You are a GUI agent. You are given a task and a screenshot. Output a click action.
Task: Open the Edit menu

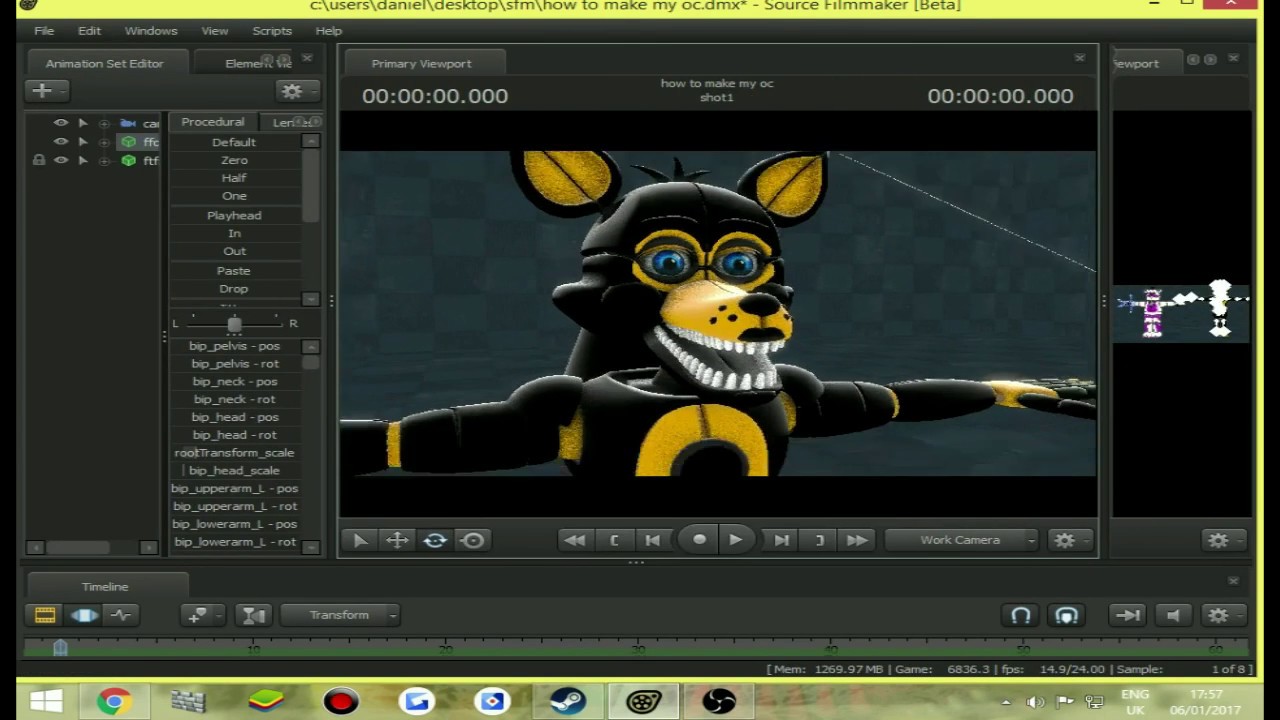coord(89,31)
